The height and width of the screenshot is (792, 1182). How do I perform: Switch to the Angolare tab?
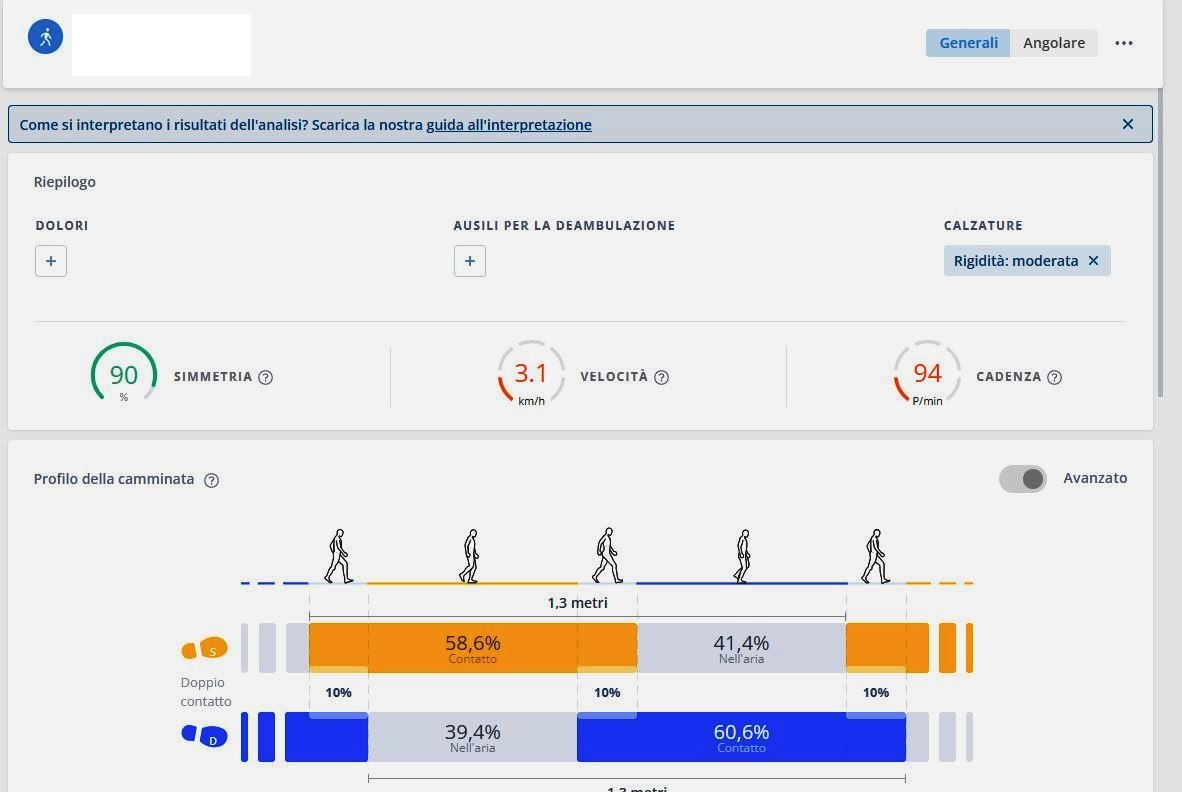1053,43
